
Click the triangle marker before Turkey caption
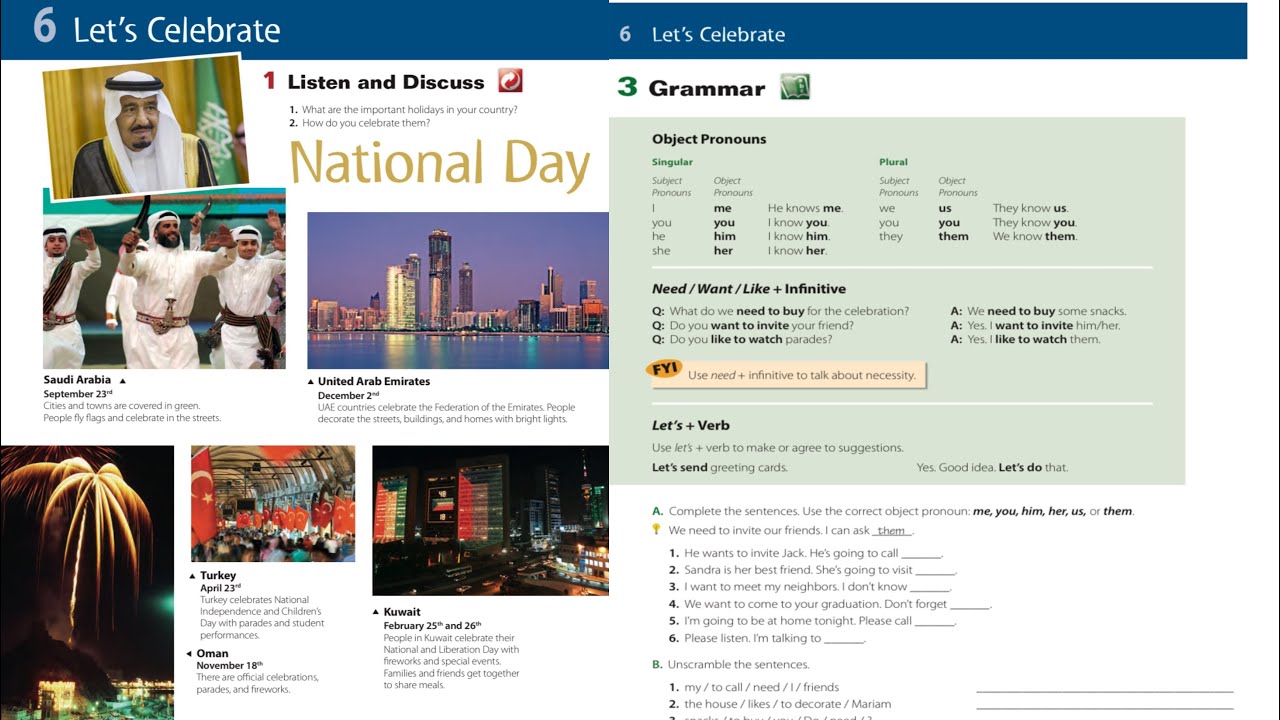[x=193, y=576]
